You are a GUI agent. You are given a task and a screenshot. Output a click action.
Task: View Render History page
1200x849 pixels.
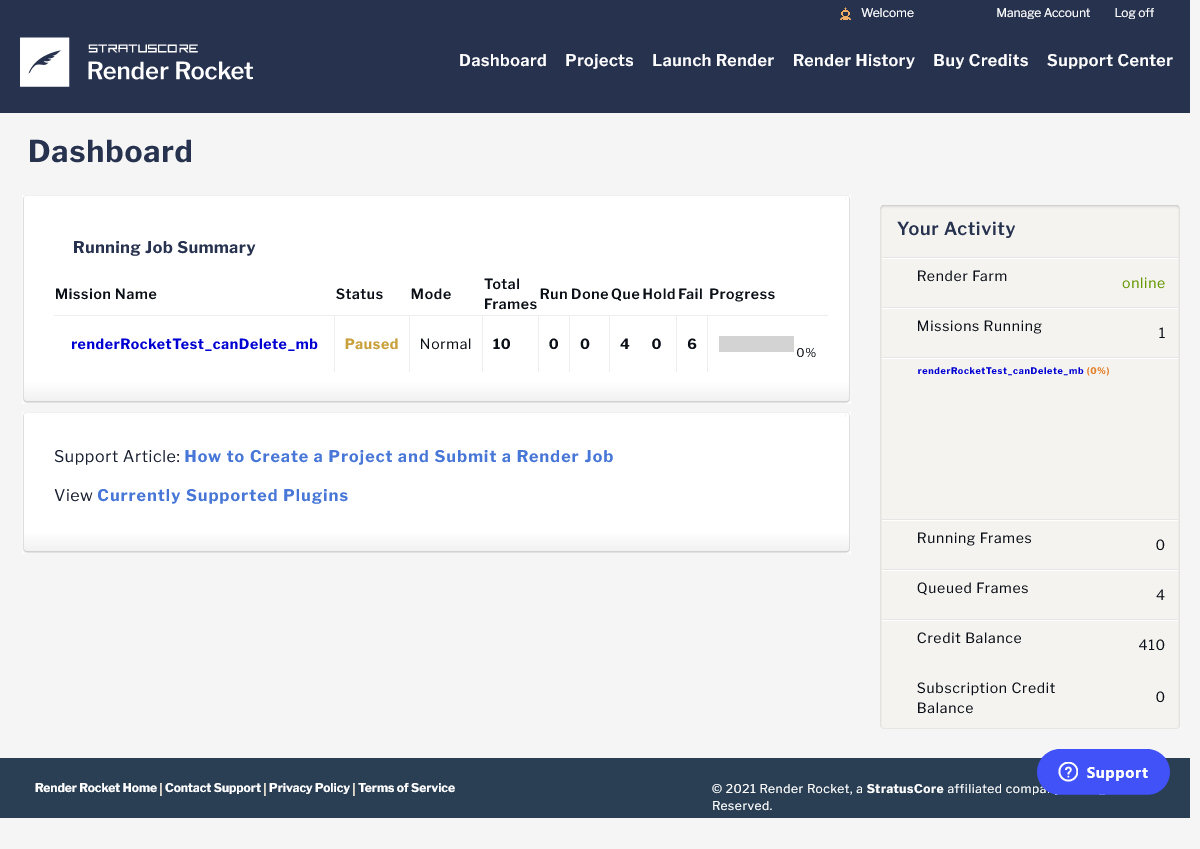[x=853, y=61]
